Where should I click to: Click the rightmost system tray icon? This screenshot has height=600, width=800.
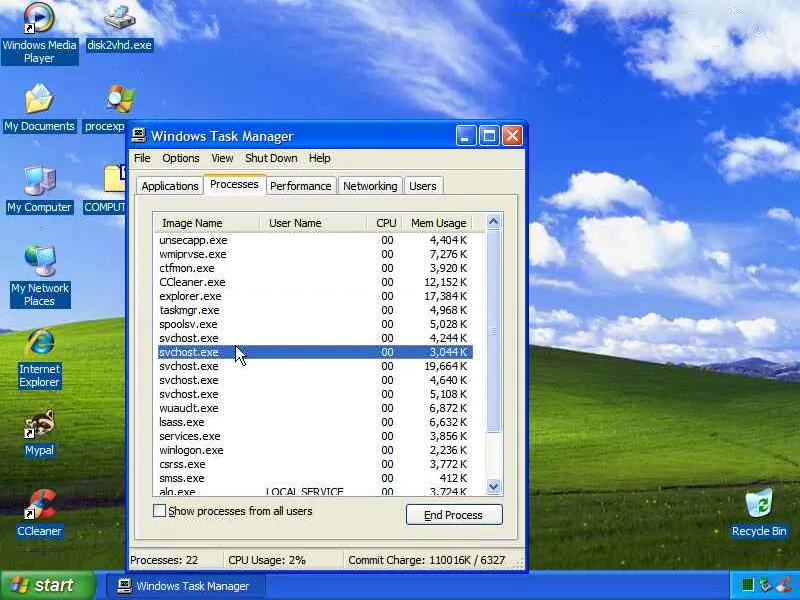pyautogui.click(x=782, y=585)
